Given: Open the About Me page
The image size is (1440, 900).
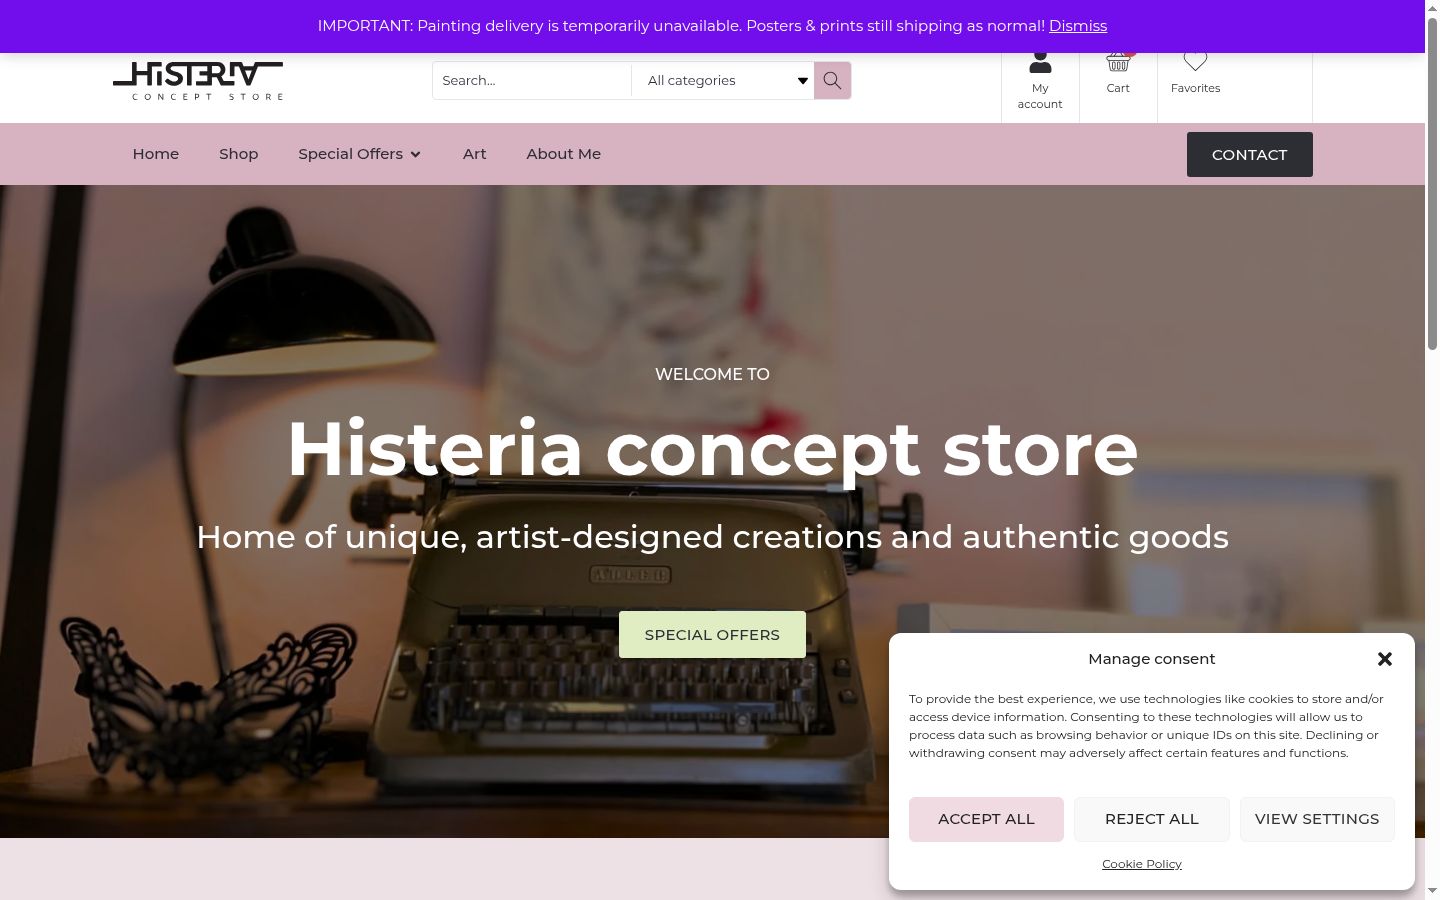Looking at the screenshot, I should coord(564,154).
